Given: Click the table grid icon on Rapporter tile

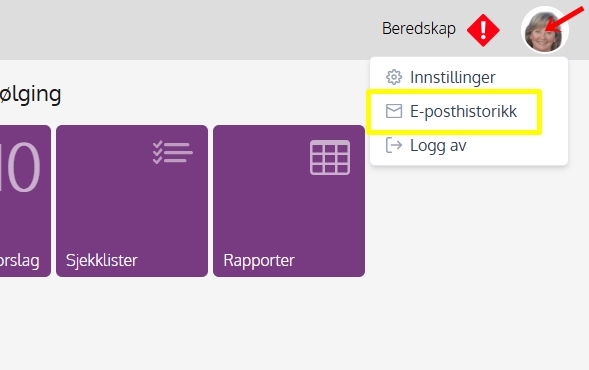Looking at the screenshot, I should [330, 157].
